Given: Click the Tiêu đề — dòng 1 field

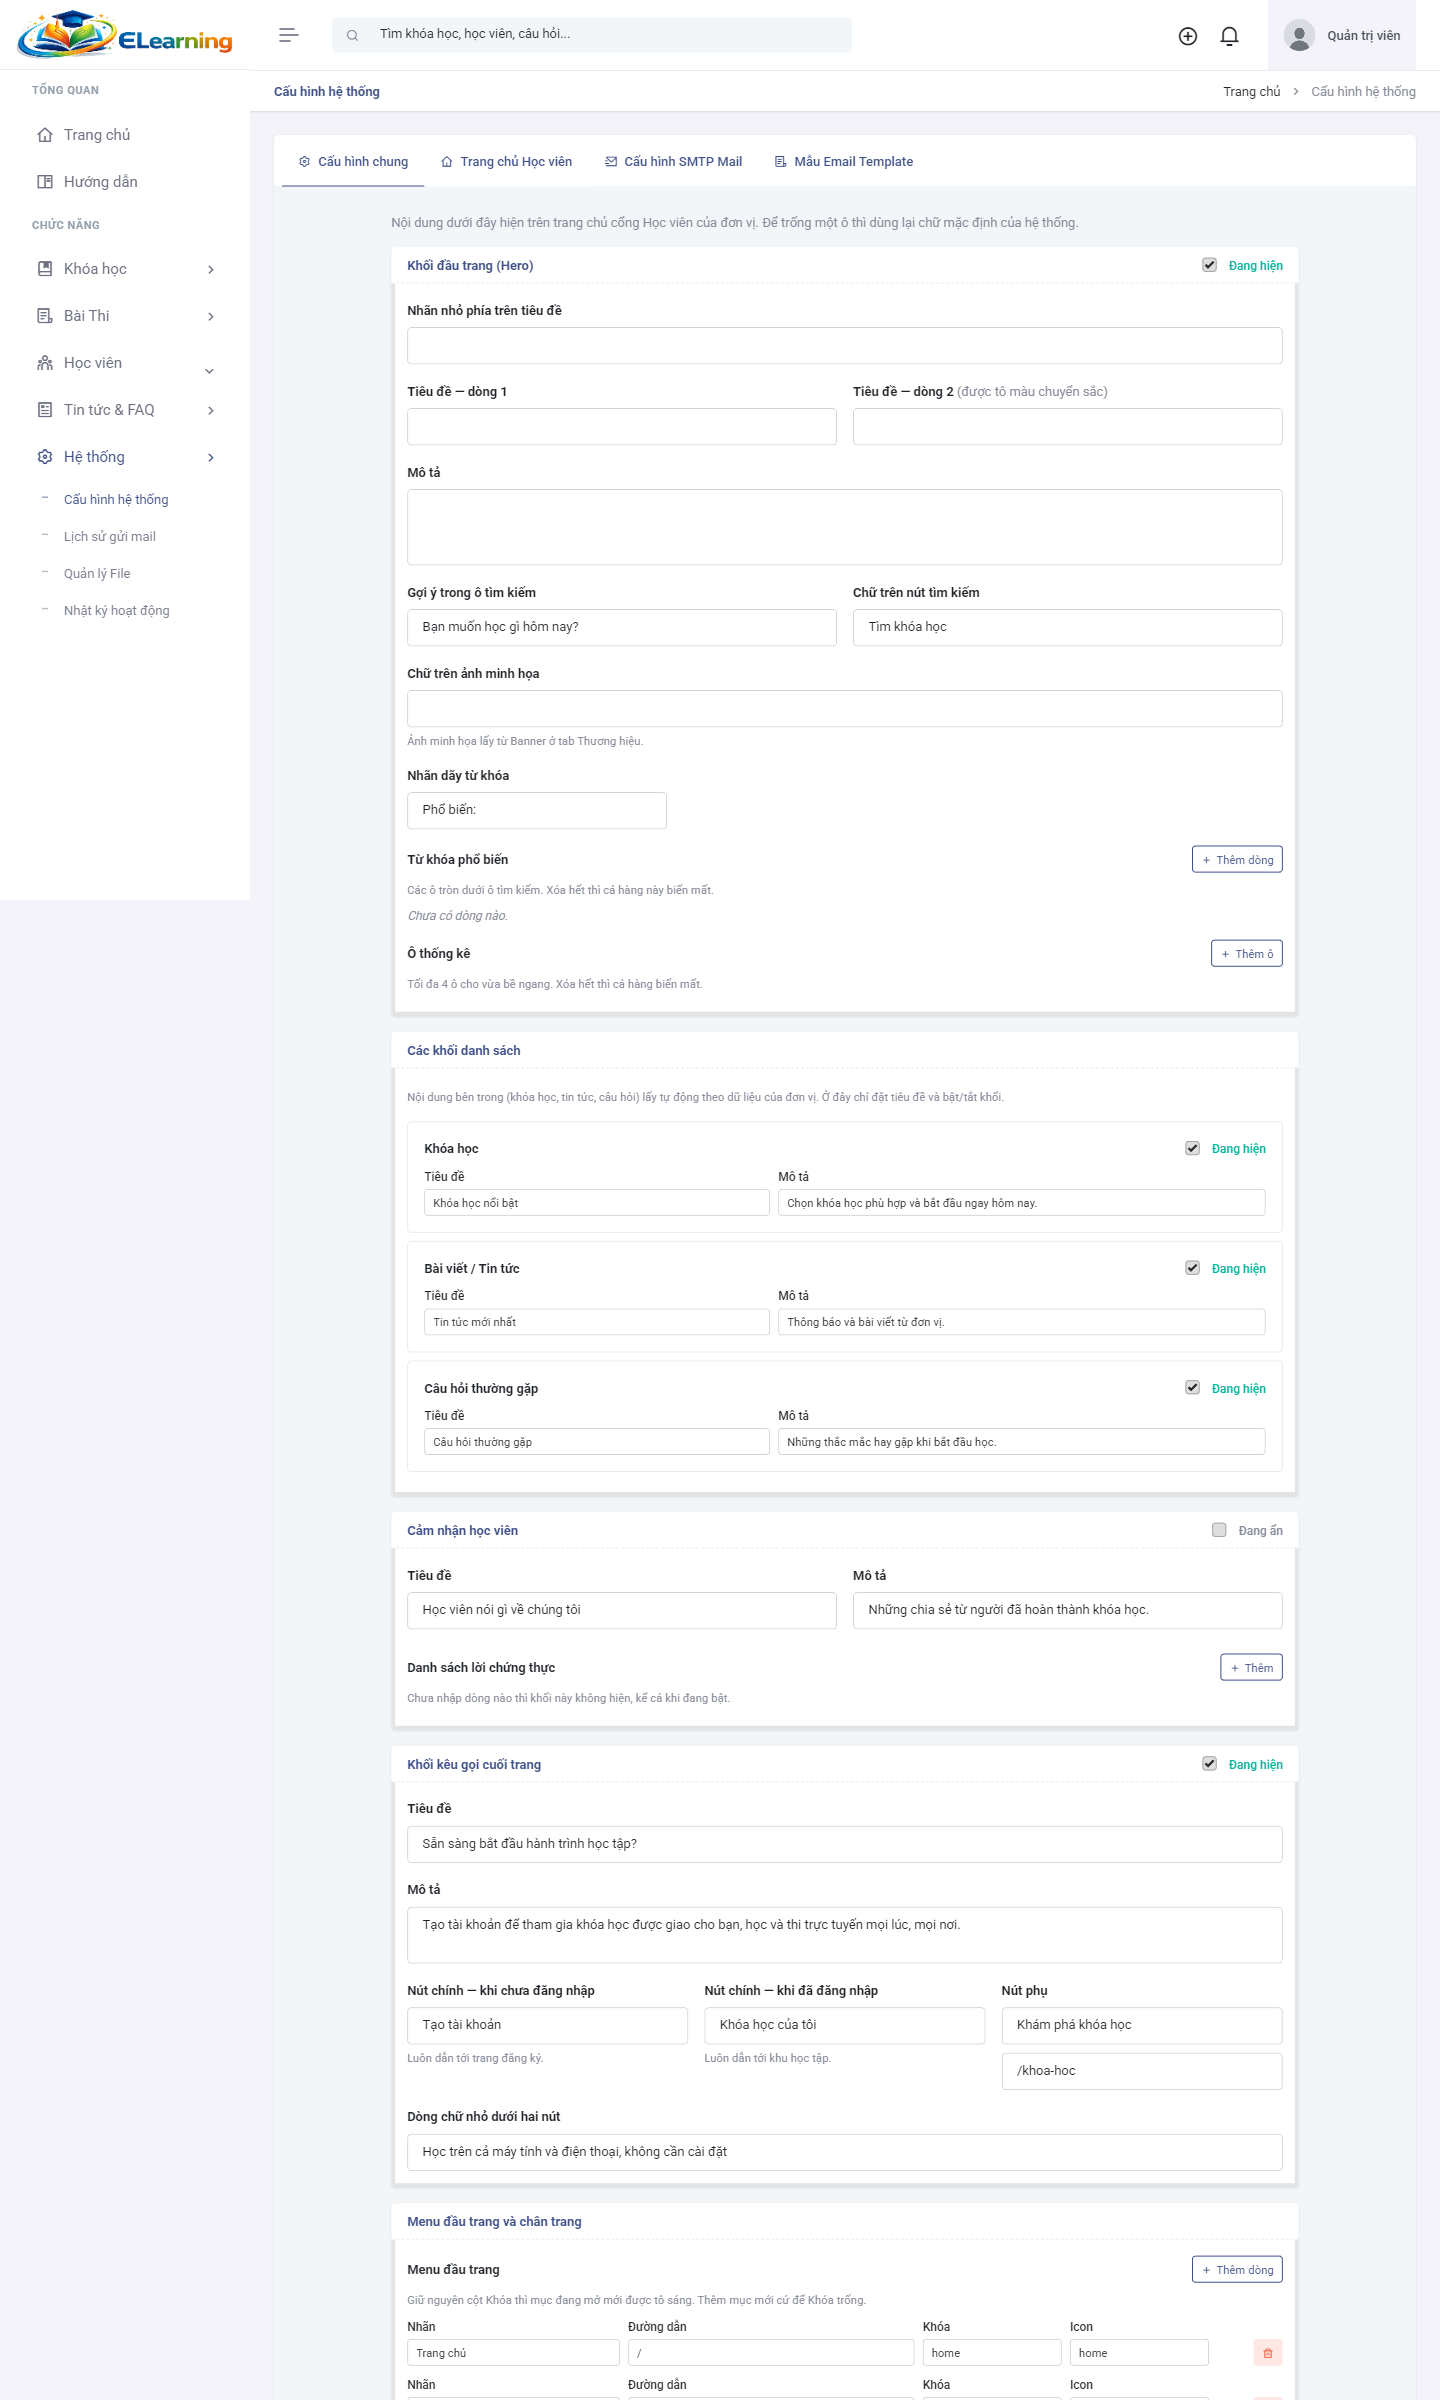Looking at the screenshot, I should [622, 427].
